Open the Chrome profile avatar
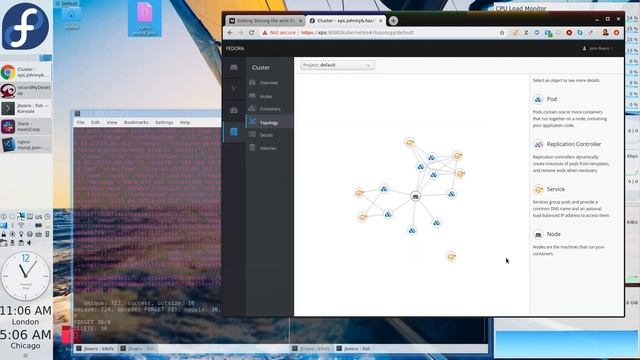 pos(606,33)
